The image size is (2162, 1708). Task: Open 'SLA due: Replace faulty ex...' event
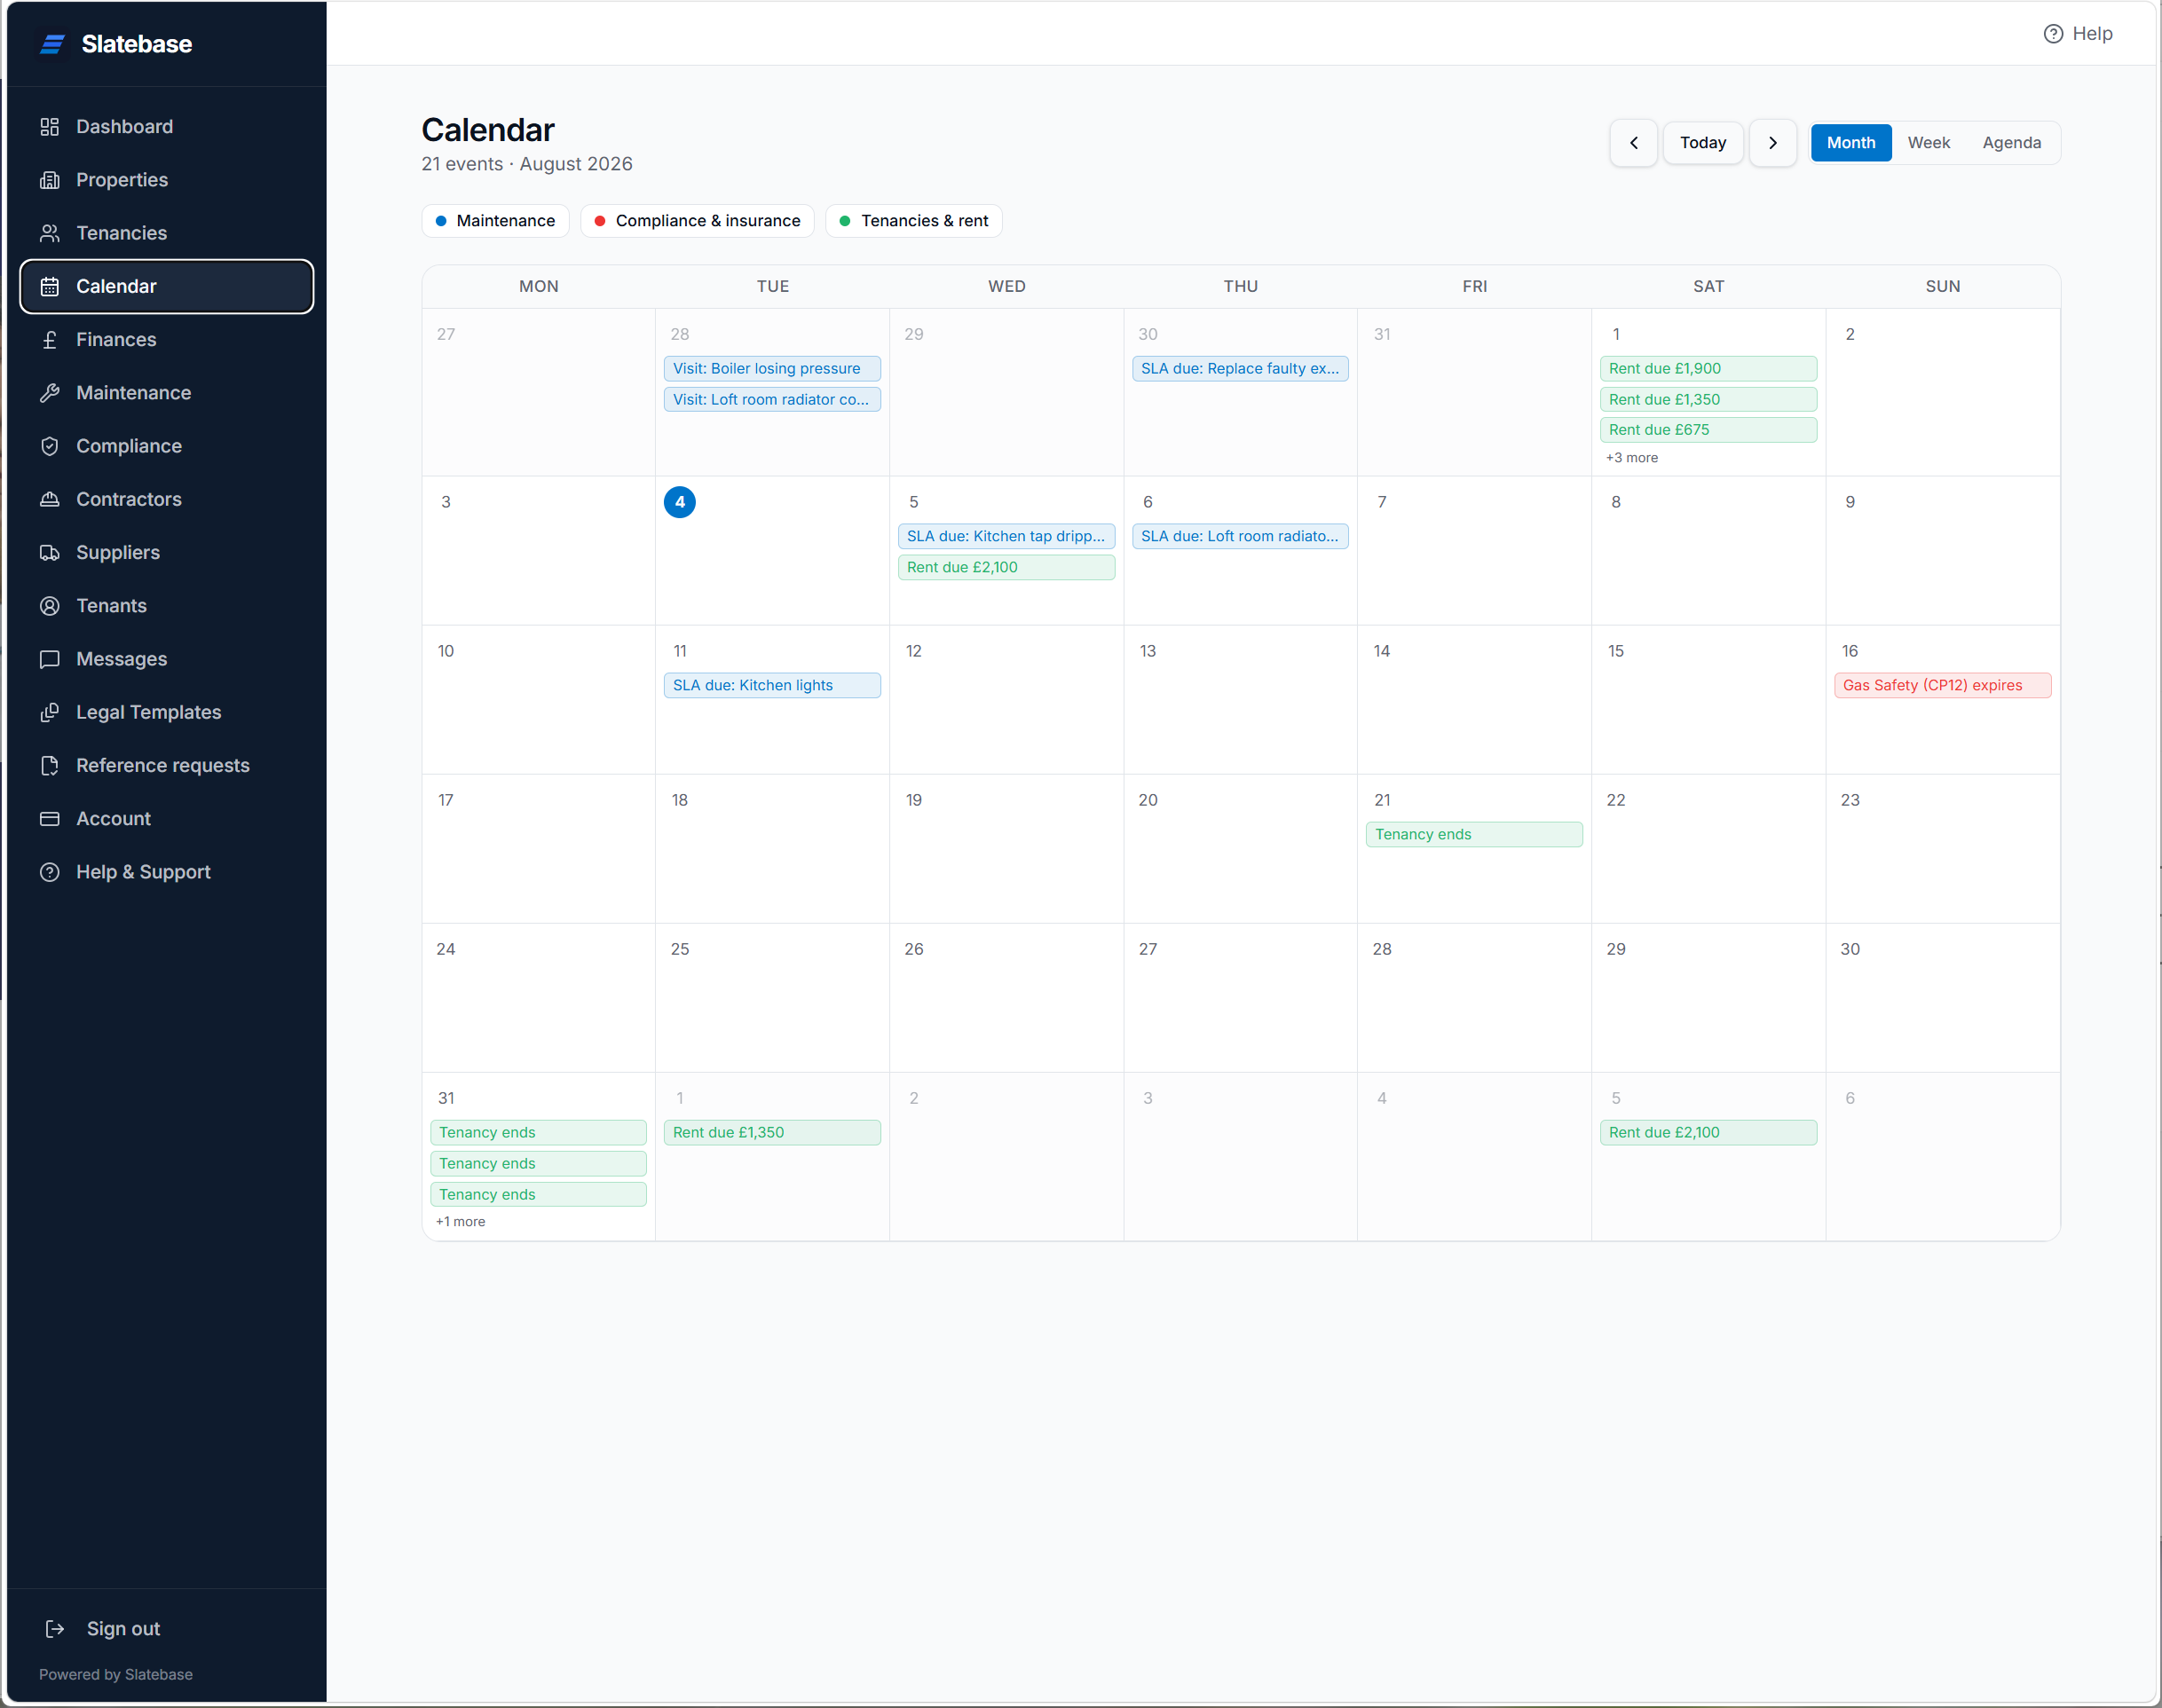1240,369
